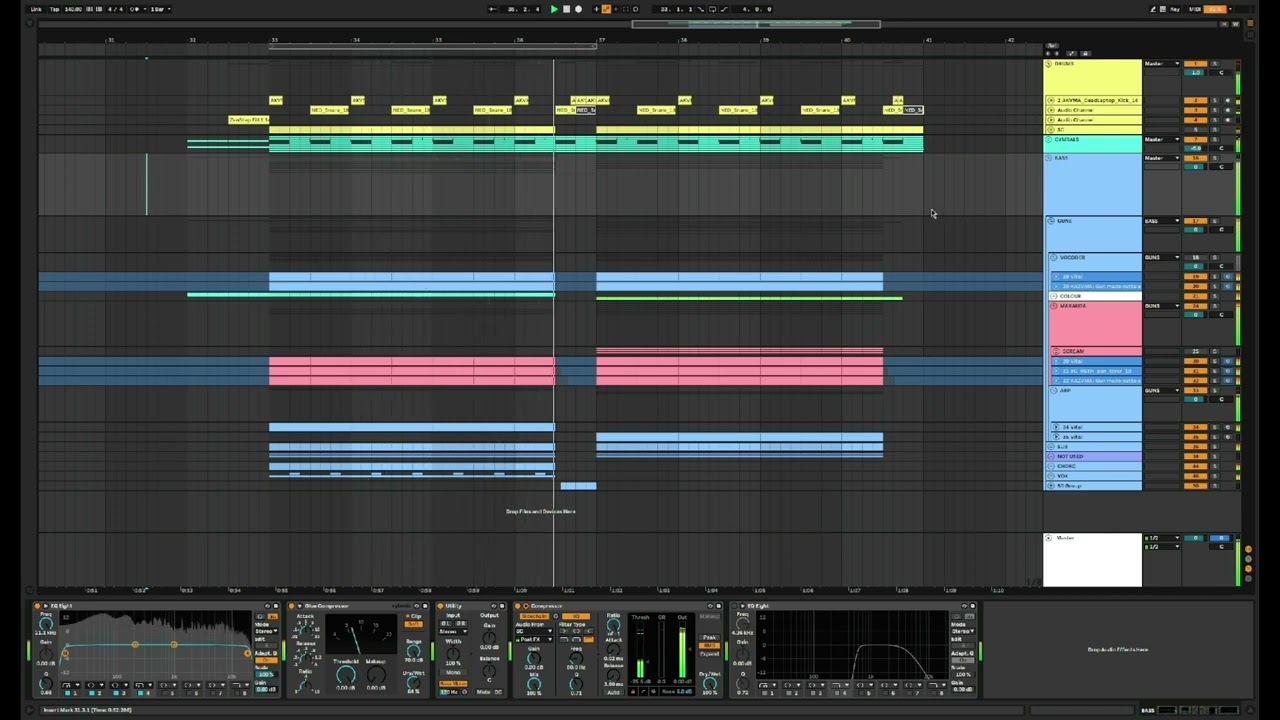Toggle the first EQ Eight device power button
This screenshot has height=720, width=1280.
(38, 606)
